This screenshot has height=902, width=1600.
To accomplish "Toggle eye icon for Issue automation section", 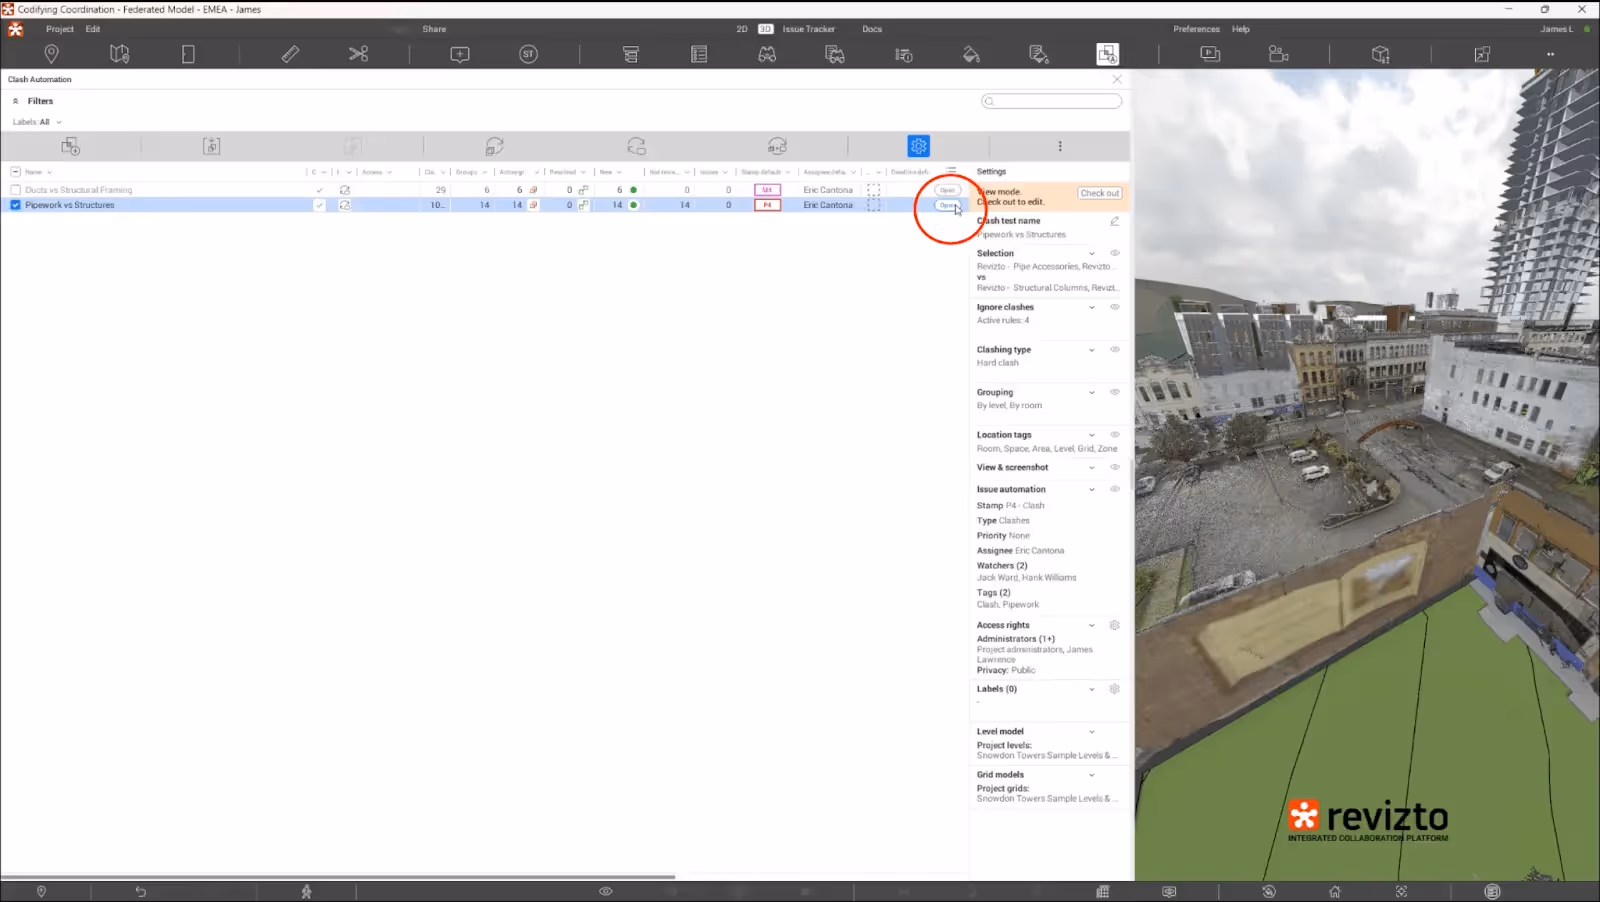I will tap(1114, 489).
